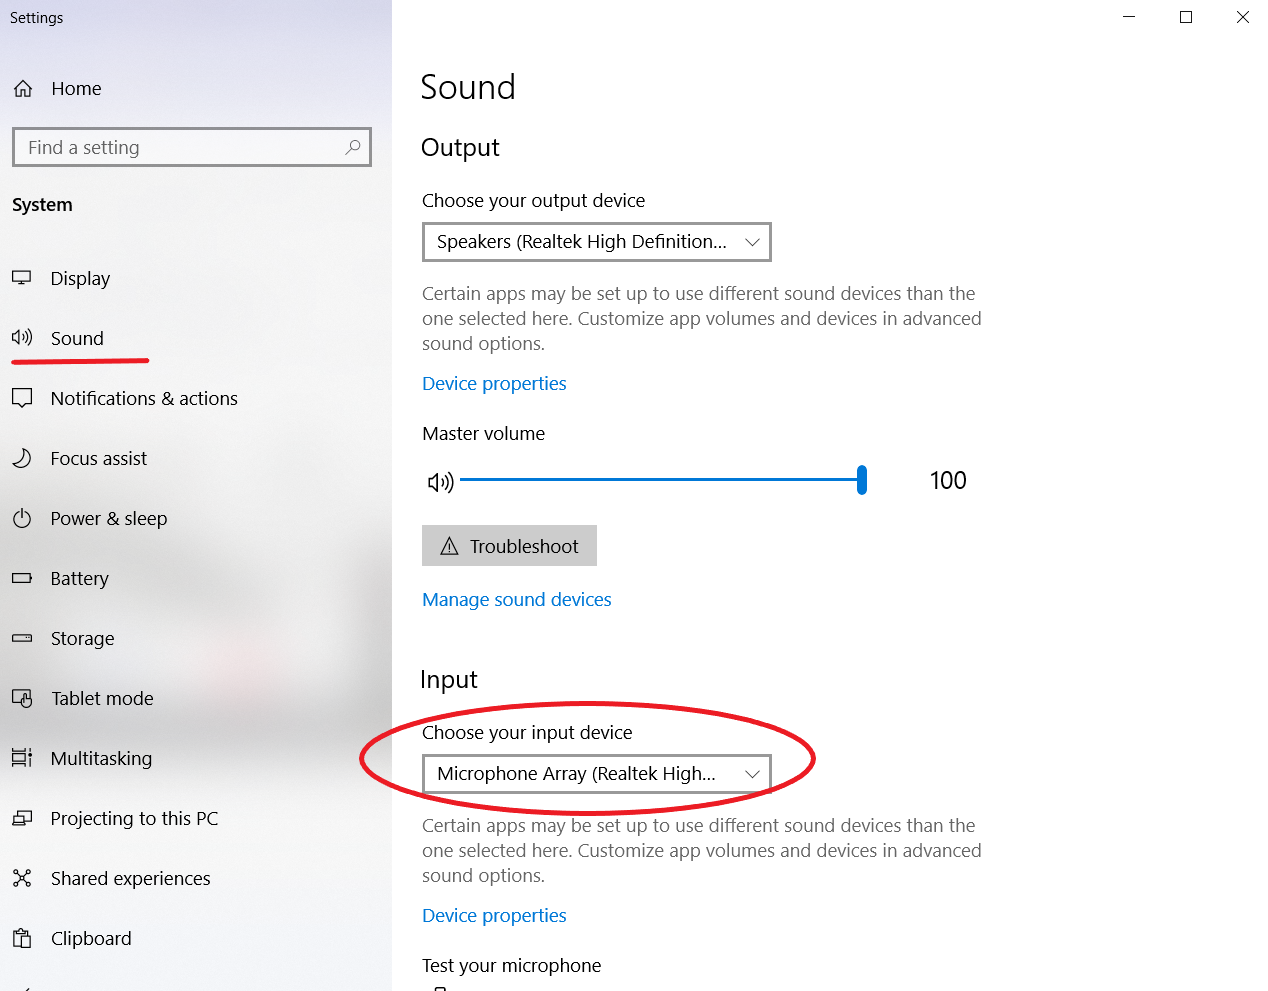Click the Troubleshoot button
Image resolution: width=1268 pixels, height=991 pixels.
coord(509,546)
